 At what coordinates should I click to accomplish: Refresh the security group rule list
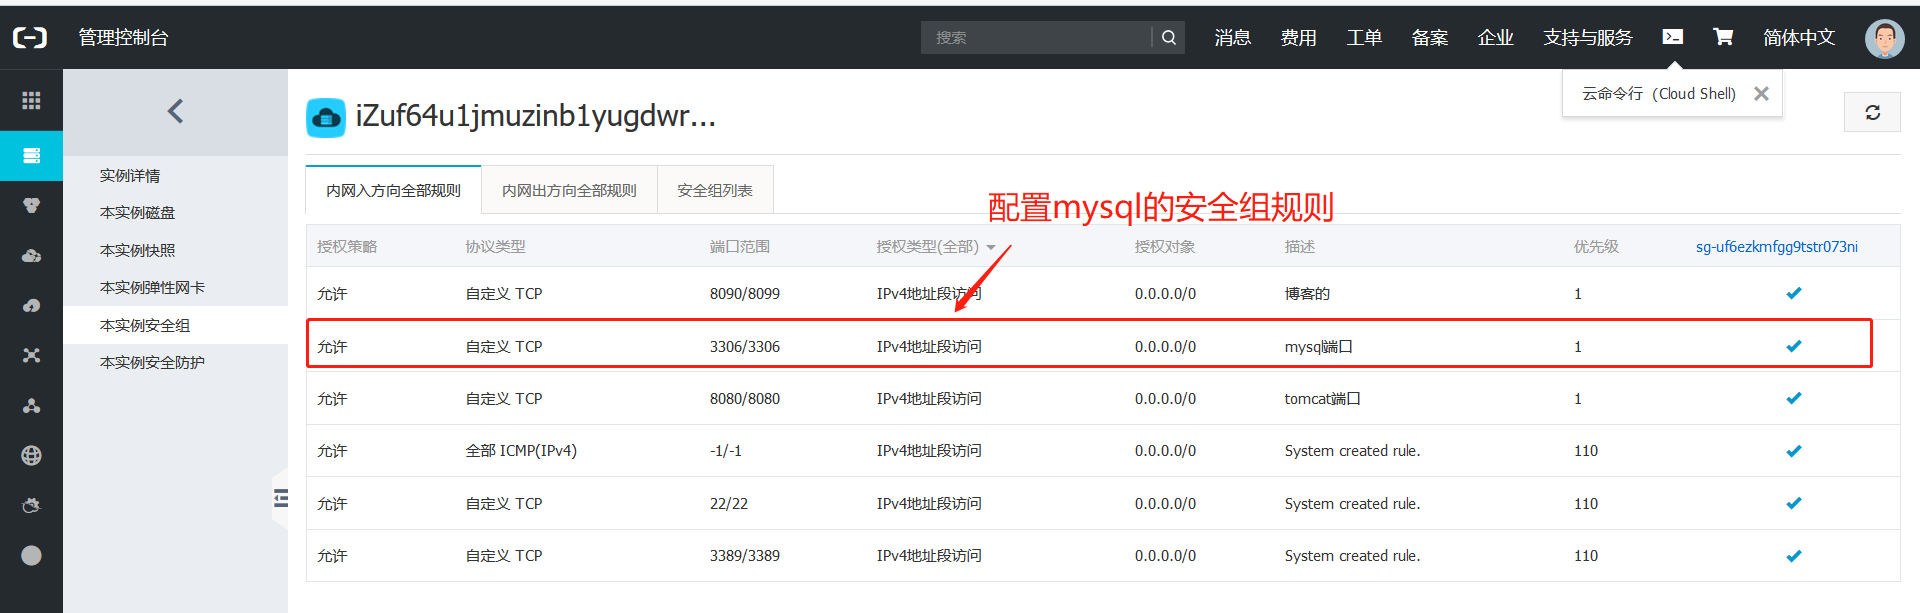[1872, 112]
